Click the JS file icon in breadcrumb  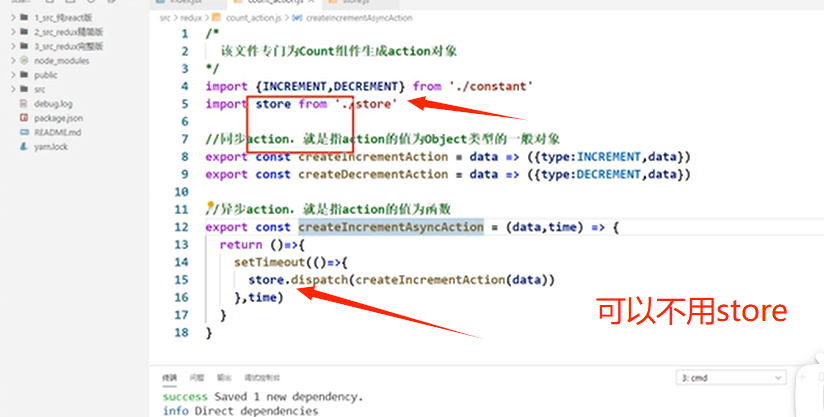click(x=216, y=18)
